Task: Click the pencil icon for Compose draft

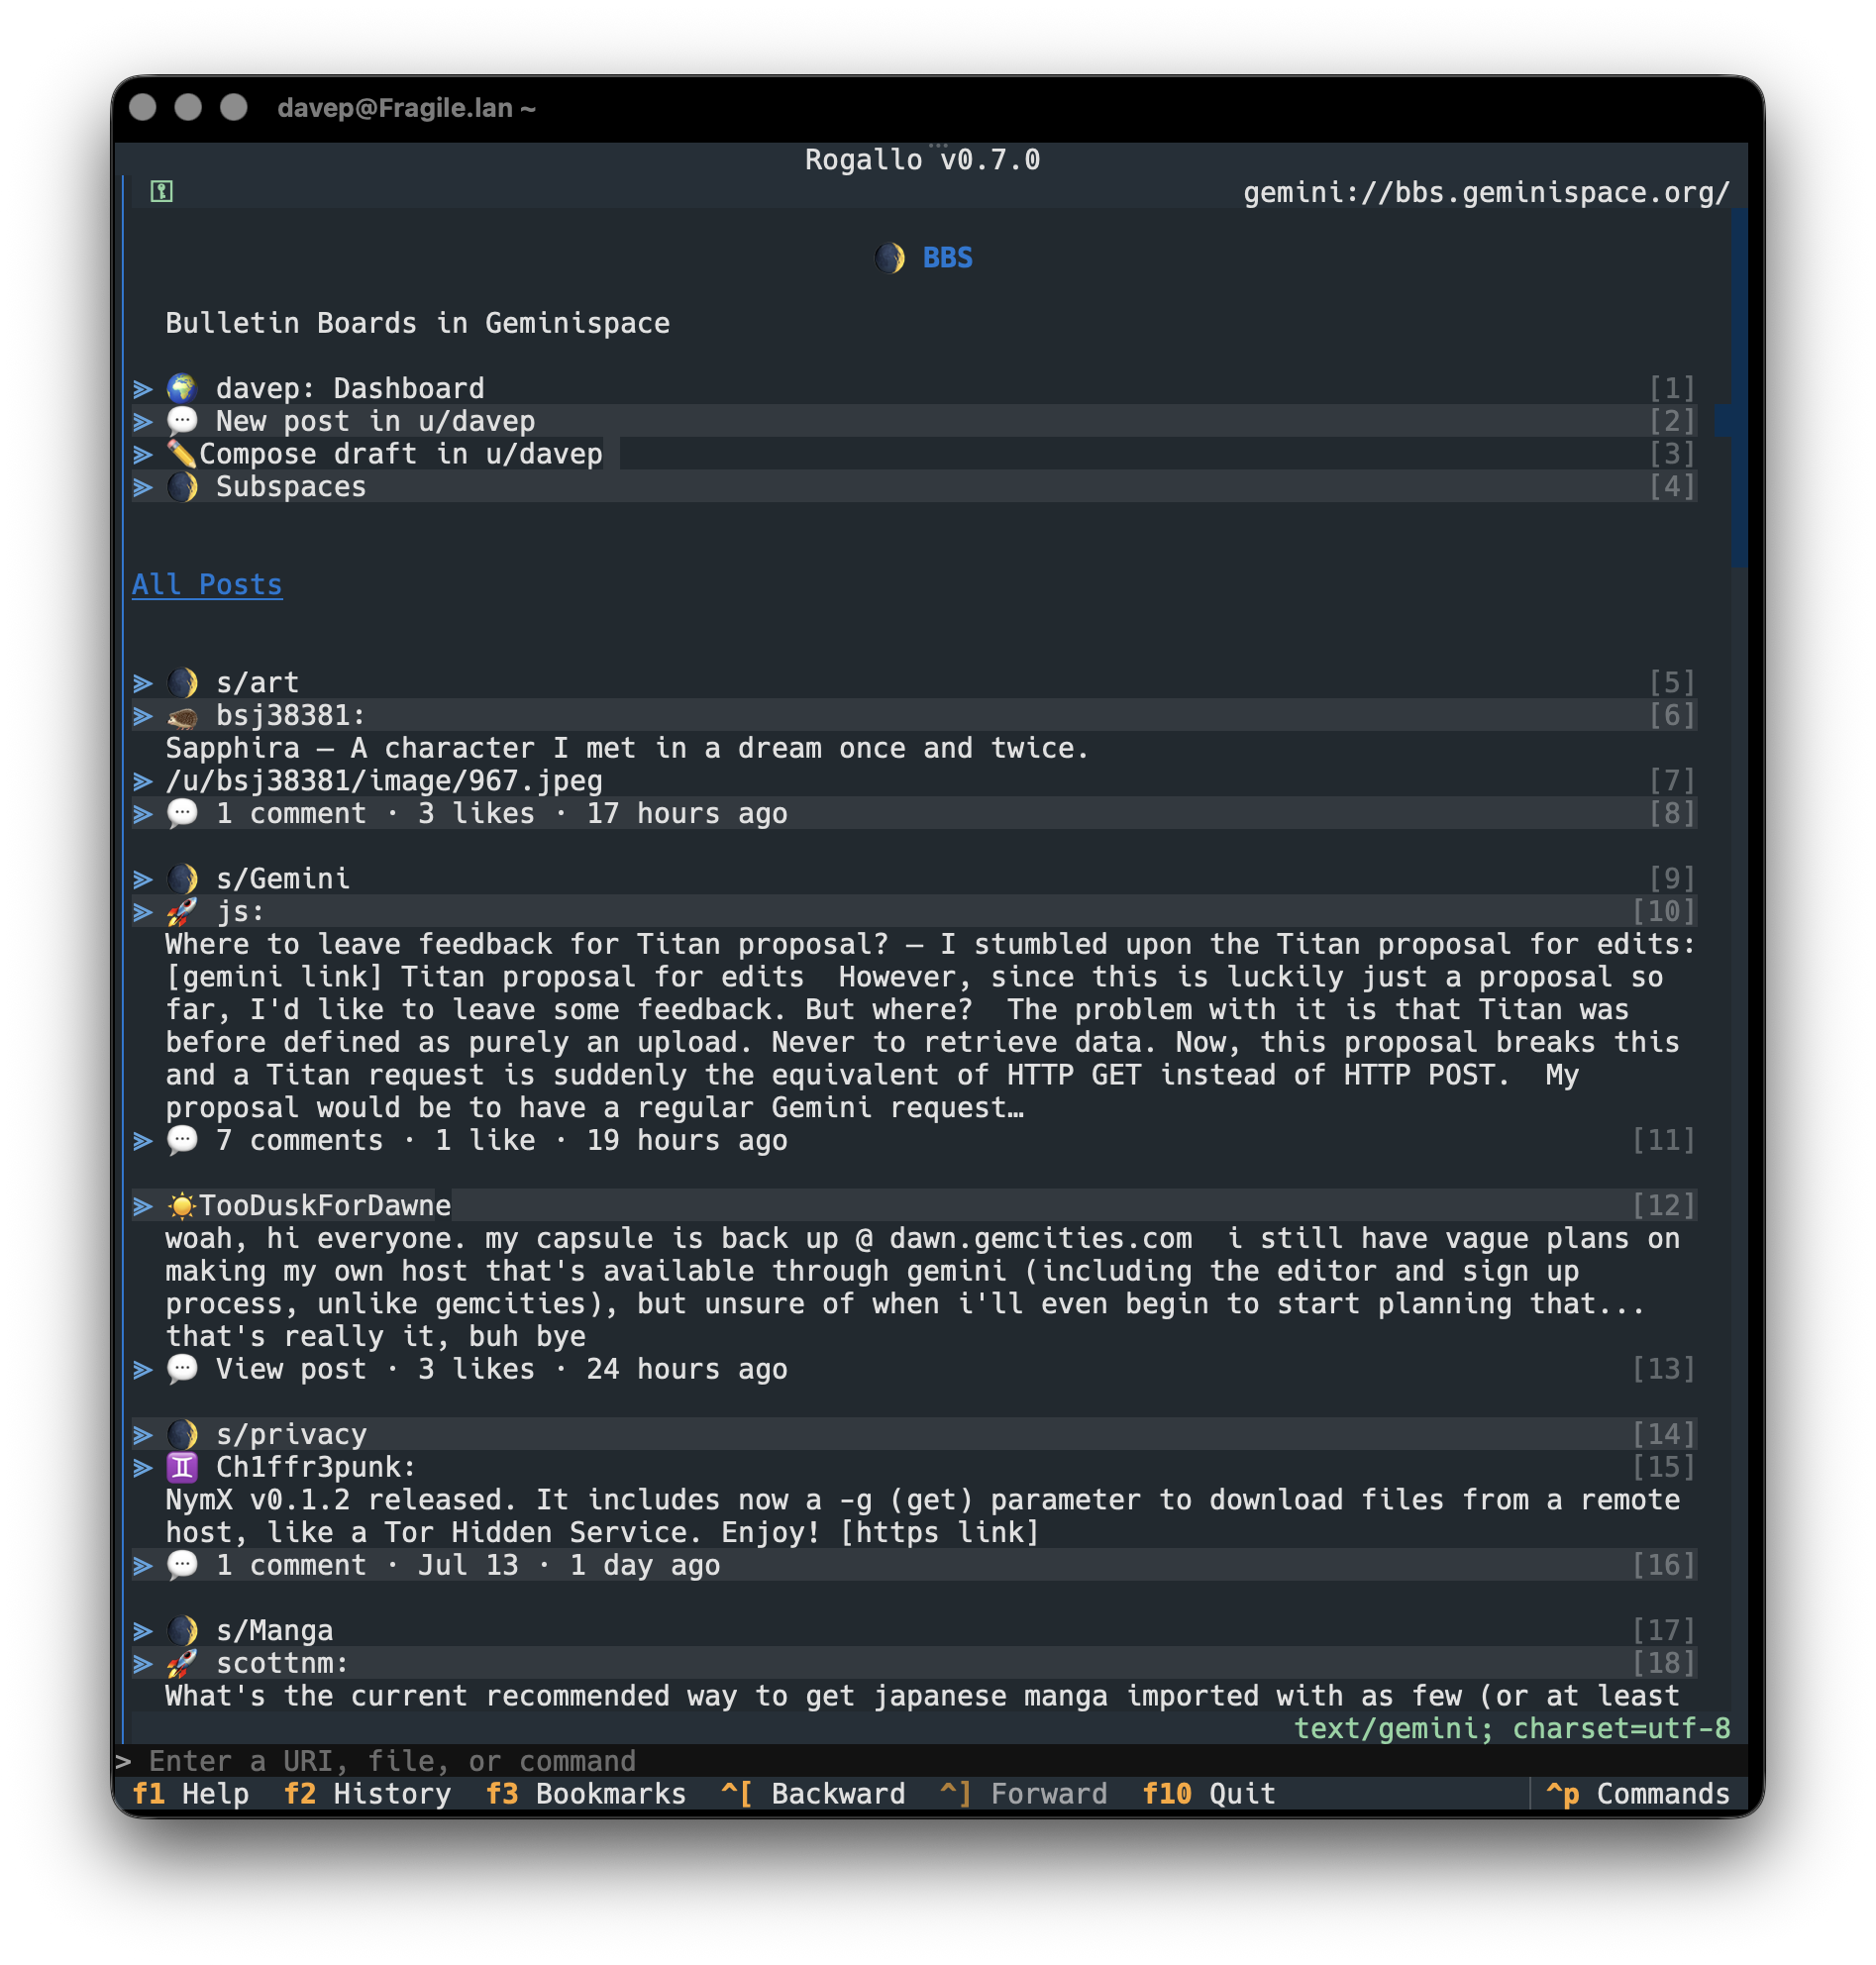Action: point(181,454)
